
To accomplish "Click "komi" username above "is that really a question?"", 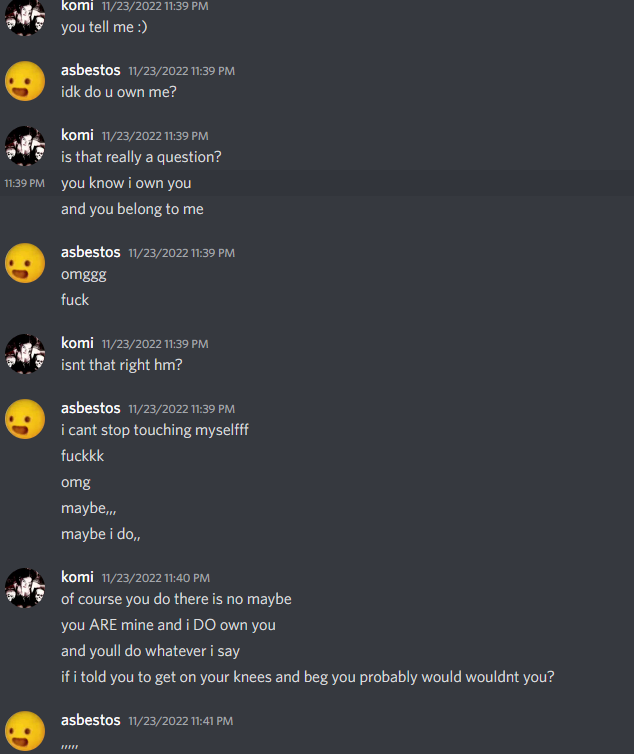I will (x=77, y=135).
